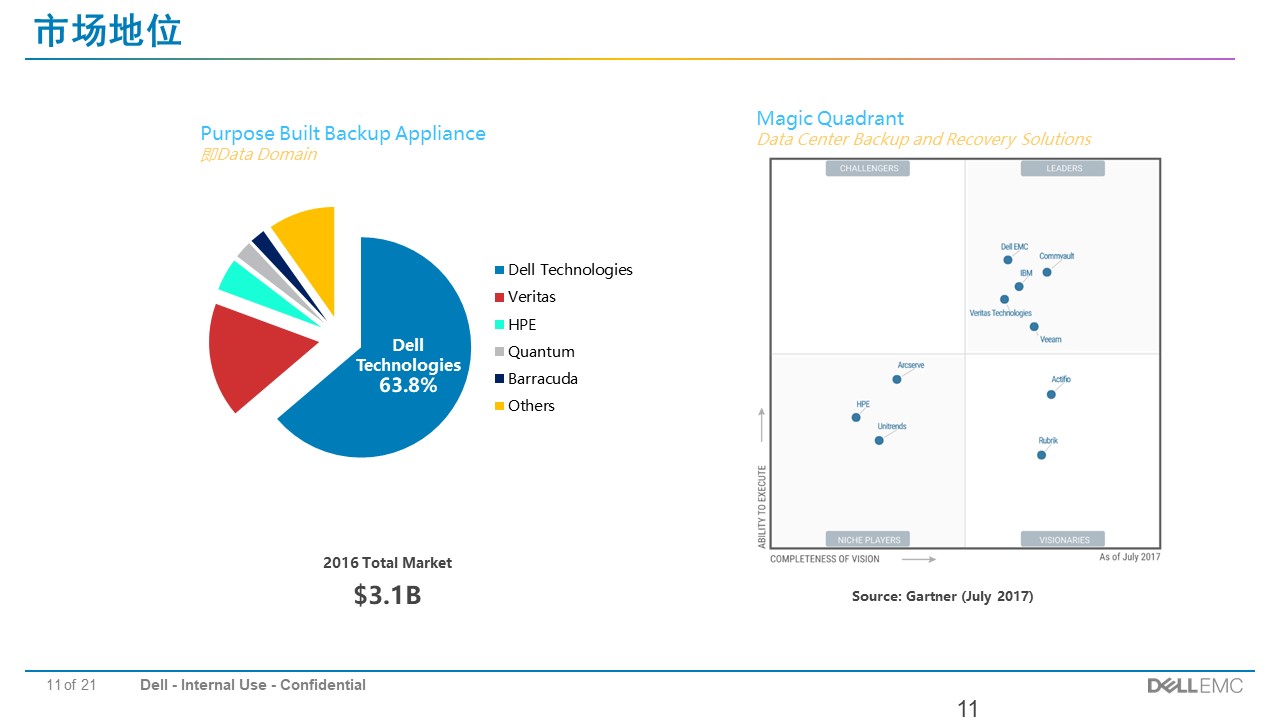Screen dimensions: 1280x720
Task: Click the Rubrik data point
Action: (x=1041, y=455)
